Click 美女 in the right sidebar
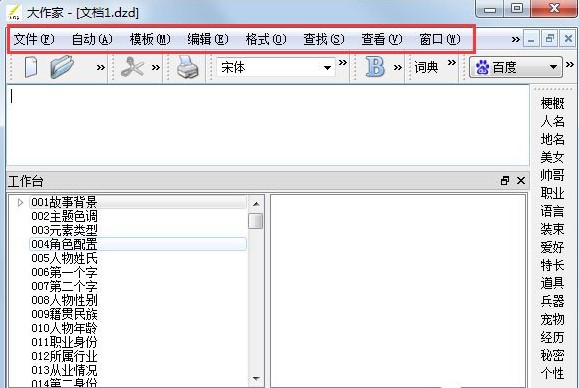579x388 pixels. [552, 157]
